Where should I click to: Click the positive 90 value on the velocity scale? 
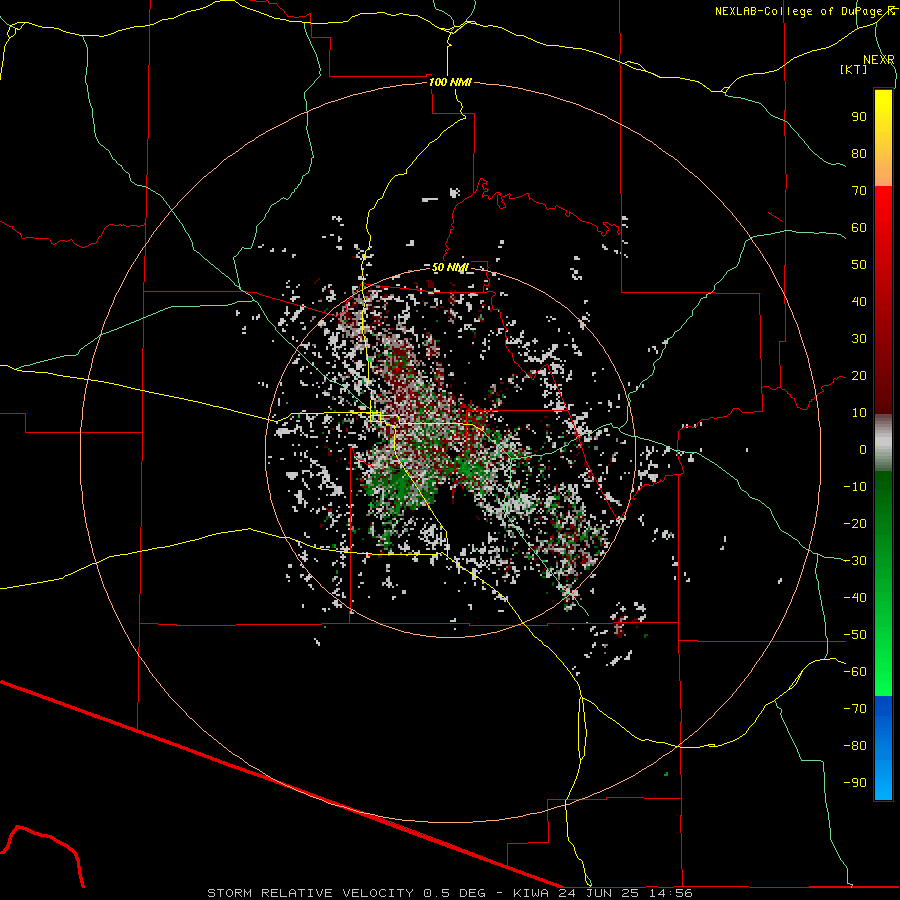coord(859,117)
